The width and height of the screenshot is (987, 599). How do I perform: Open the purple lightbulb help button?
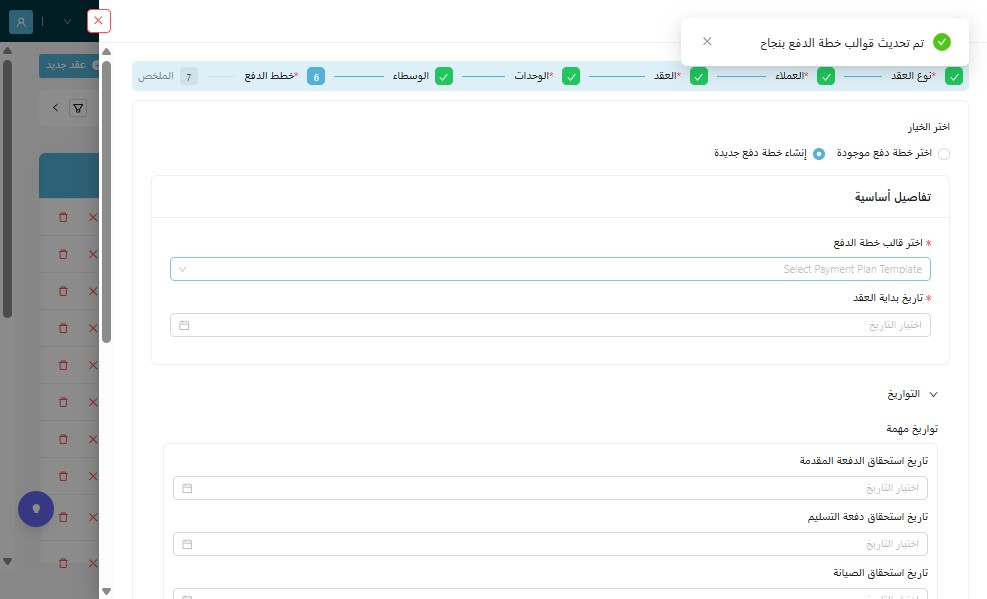point(36,508)
